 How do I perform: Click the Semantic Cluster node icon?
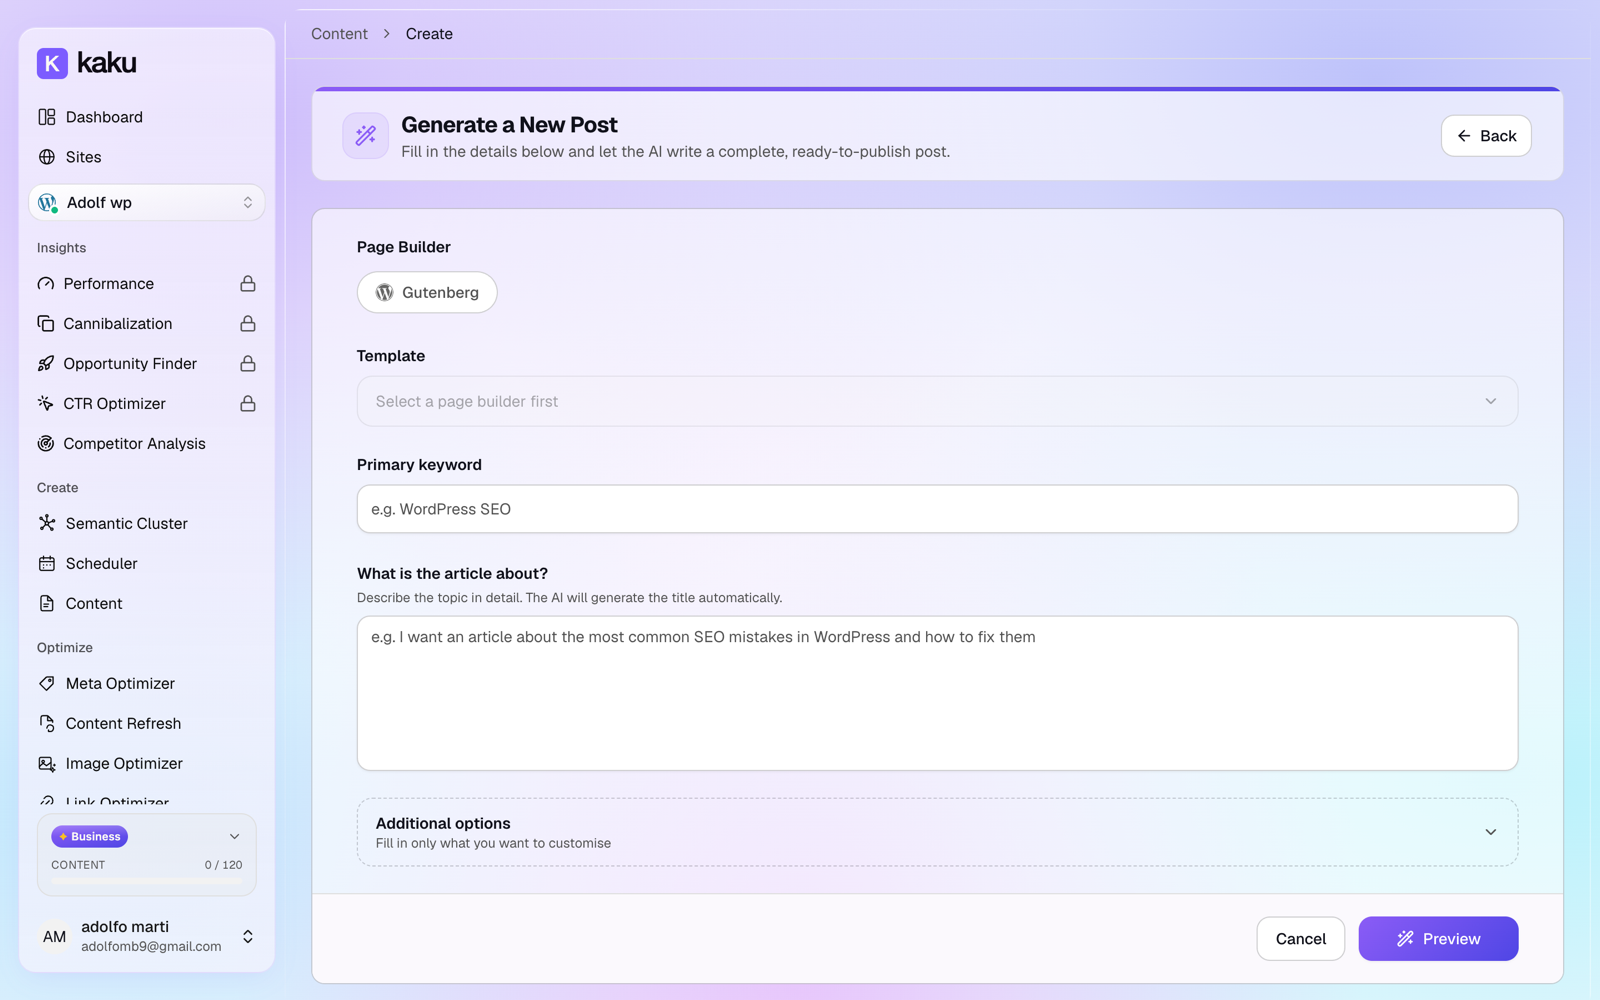coord(47,523)
